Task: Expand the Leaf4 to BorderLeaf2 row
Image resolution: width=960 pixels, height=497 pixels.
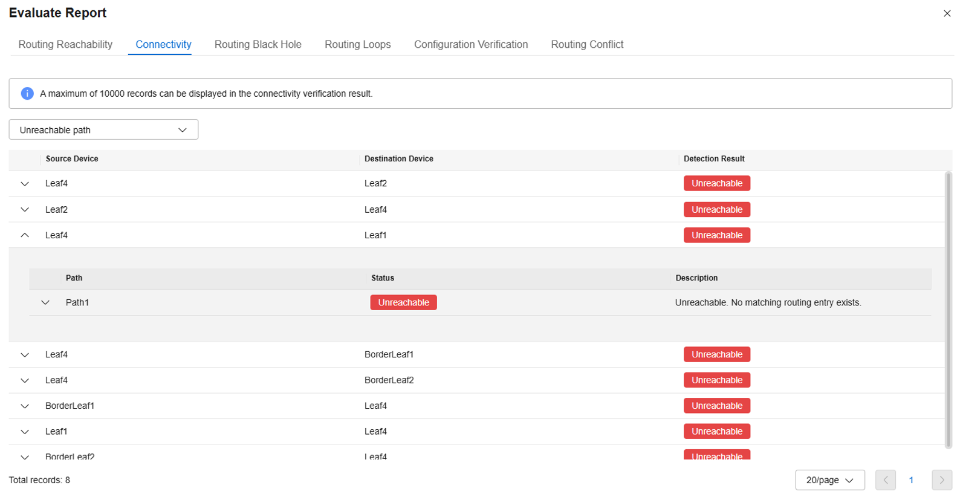Action: click(x=24, y=381)
